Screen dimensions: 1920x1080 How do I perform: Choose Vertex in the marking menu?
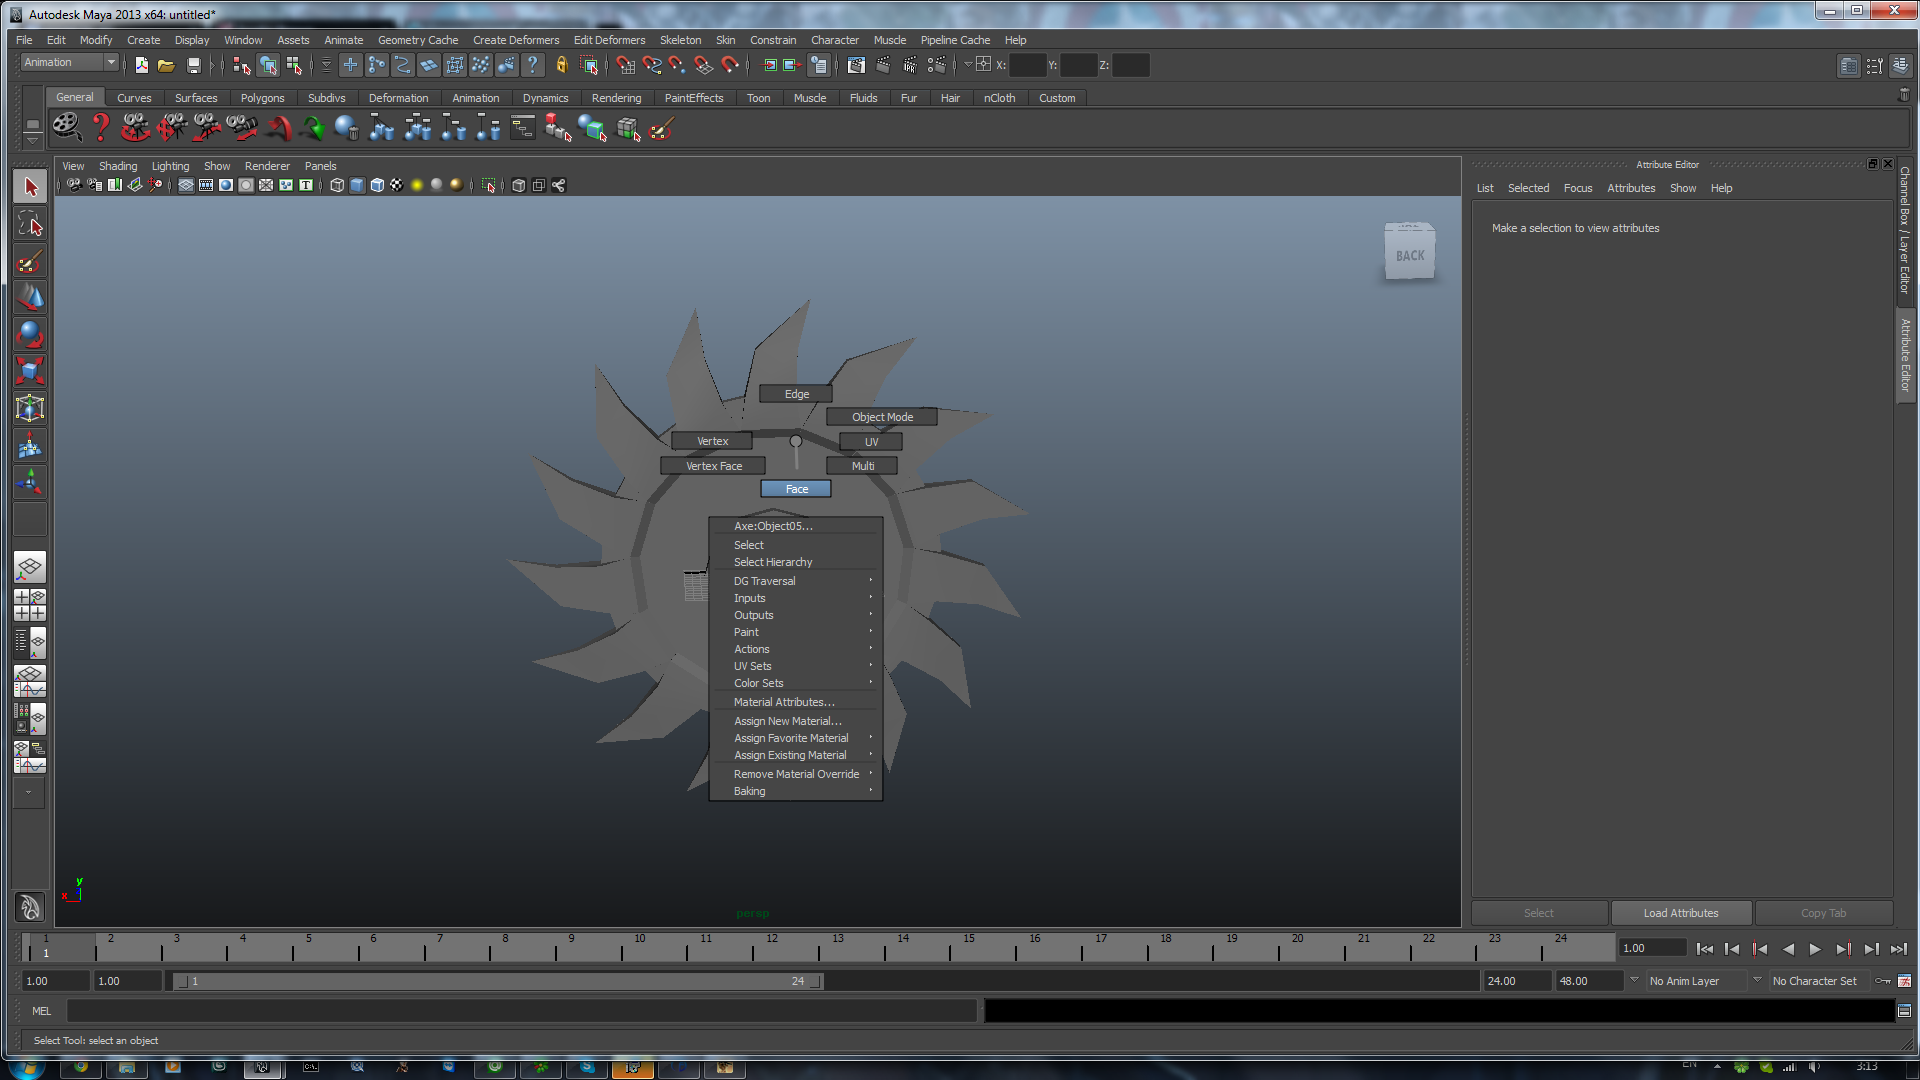pyautogui.click(x=712, y=441)
